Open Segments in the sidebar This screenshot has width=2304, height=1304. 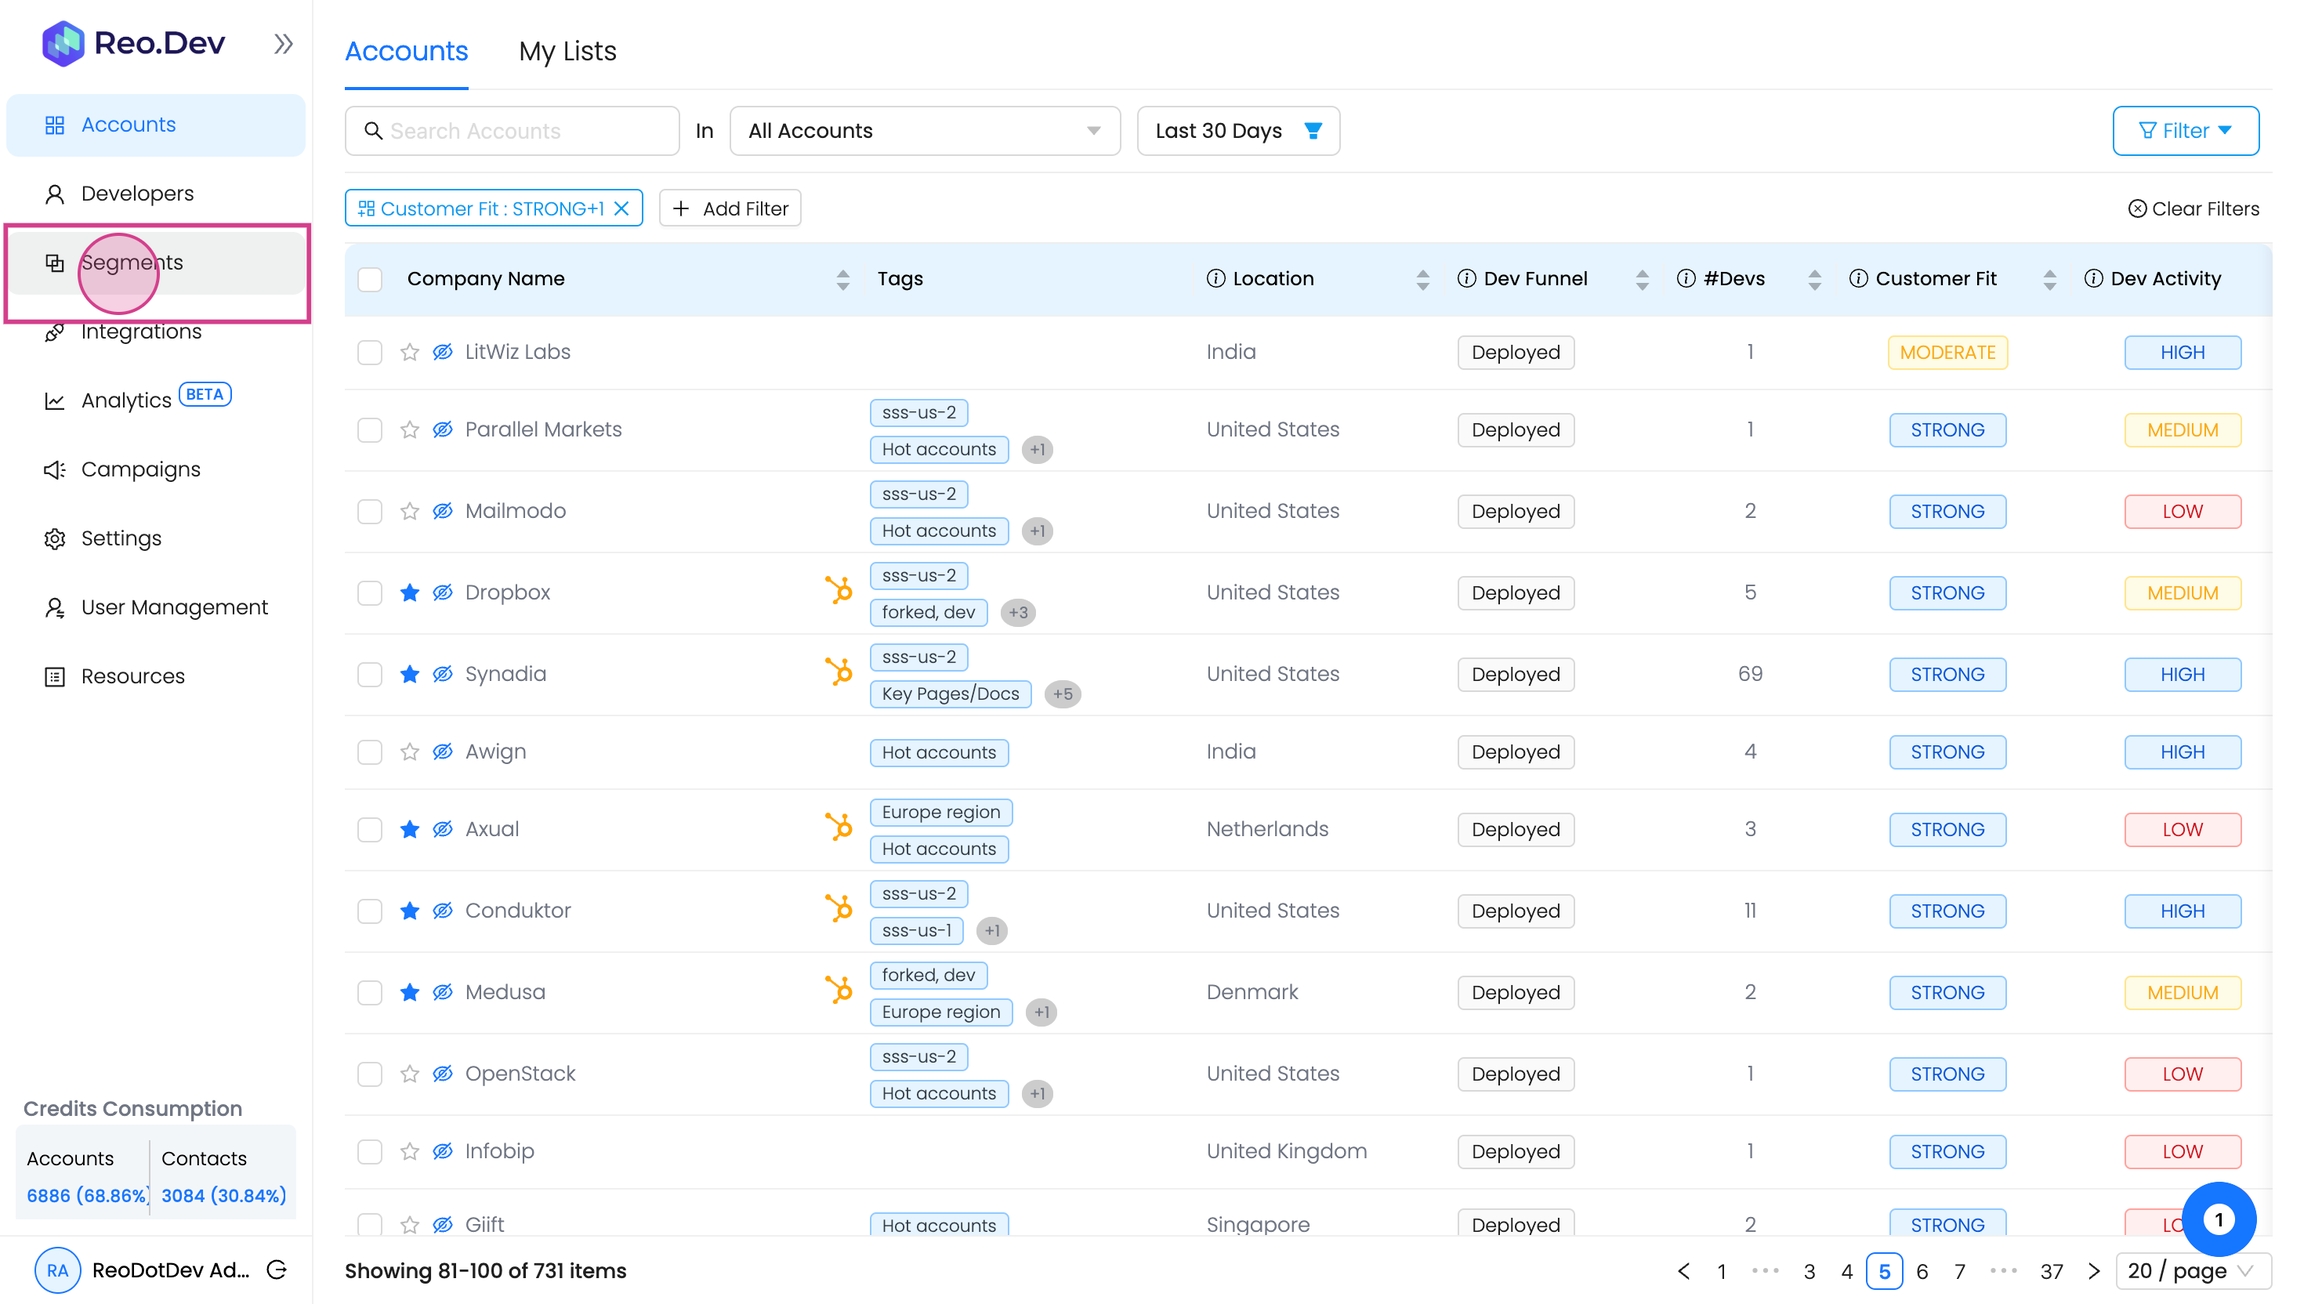point(131,263)
